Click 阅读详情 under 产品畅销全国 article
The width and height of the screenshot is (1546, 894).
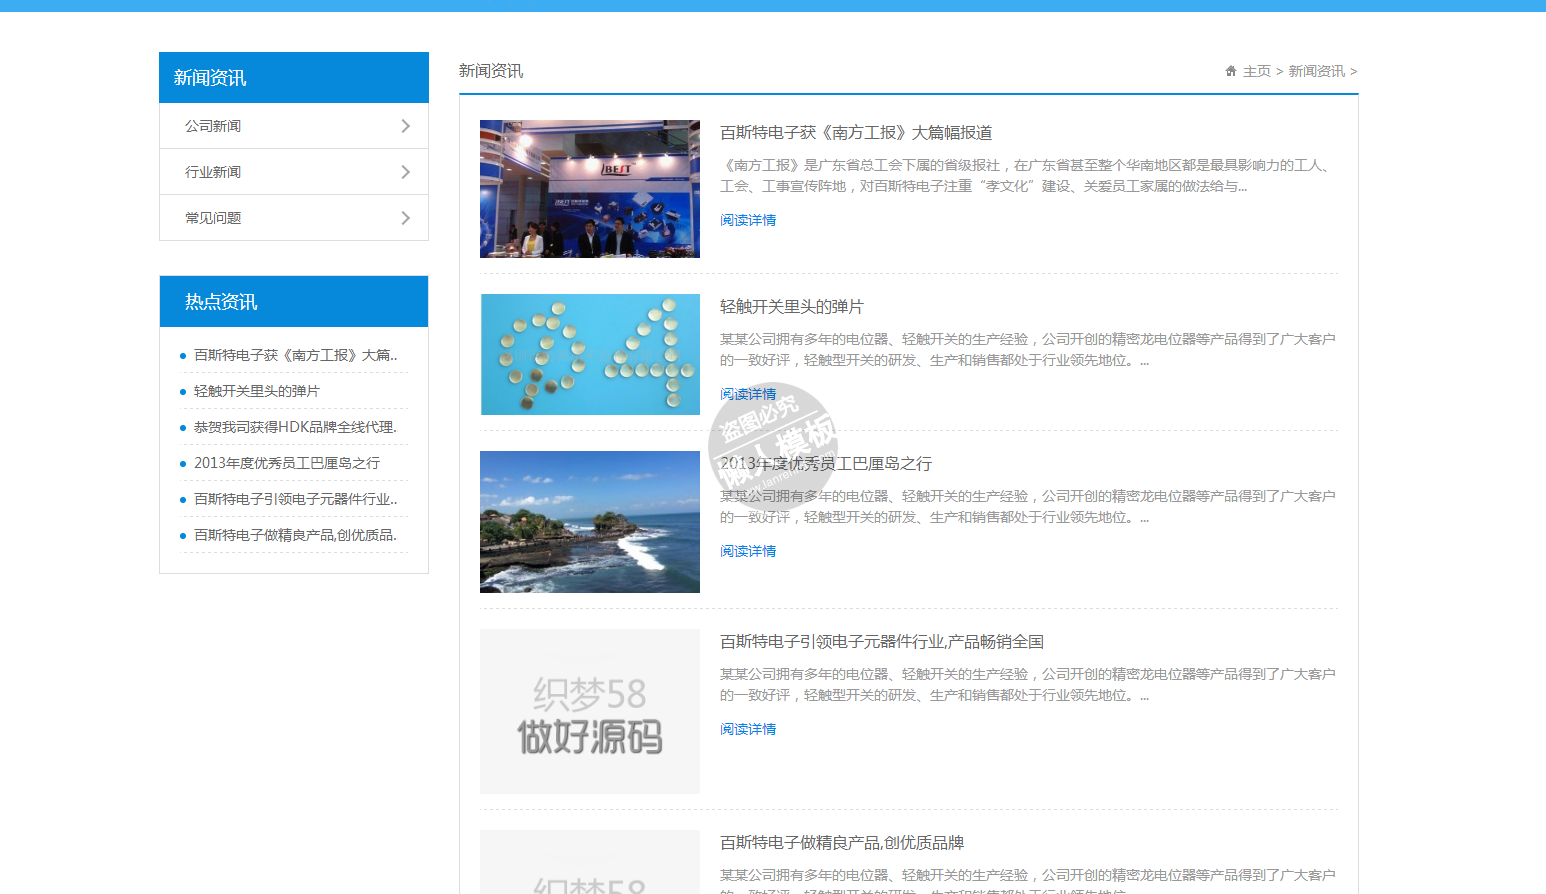point(748,729)
